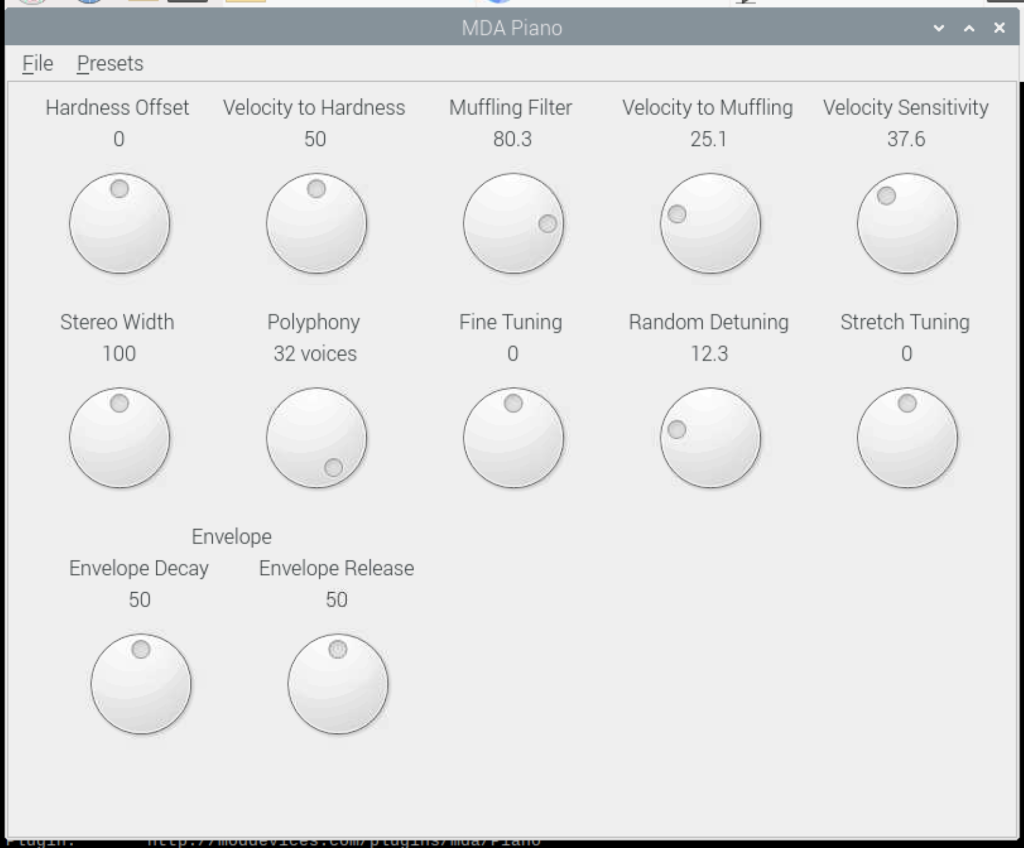Click the Fine Tuning knob
1024x848 pixels.
pos(513,438)
